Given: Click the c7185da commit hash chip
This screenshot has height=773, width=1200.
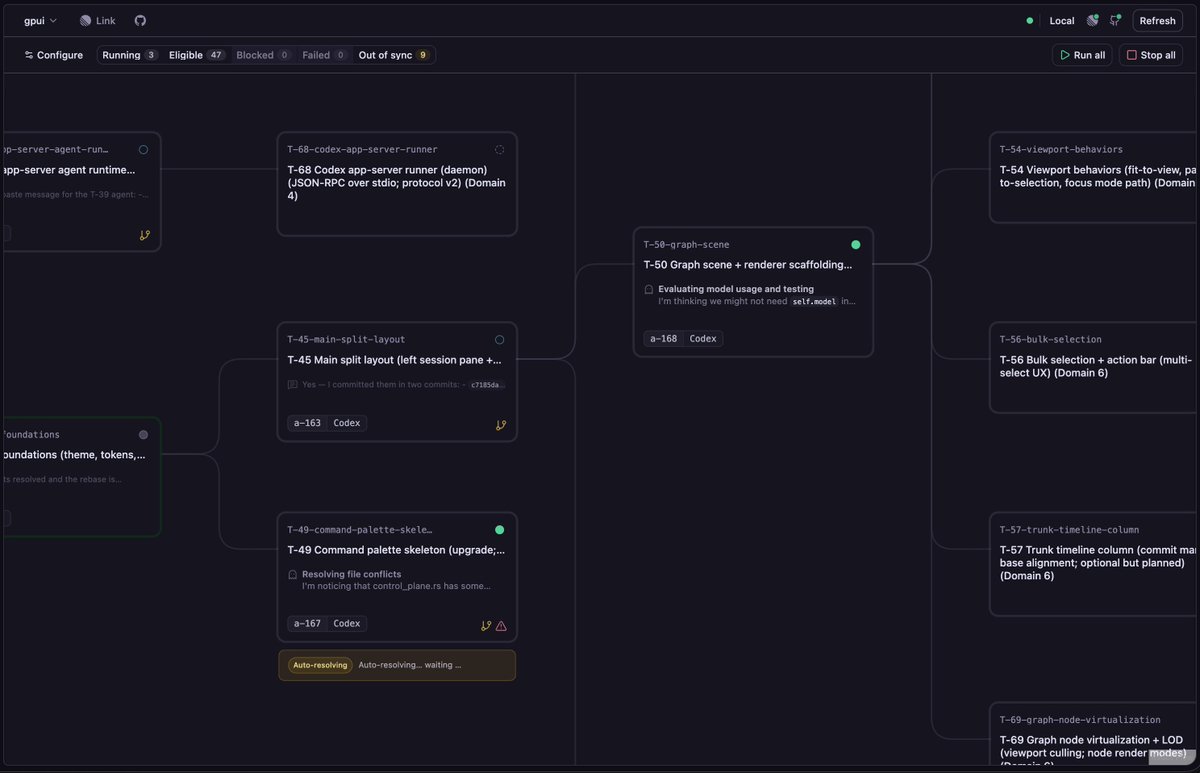Looking at the screenshot, I should click(x=488, y=384).
